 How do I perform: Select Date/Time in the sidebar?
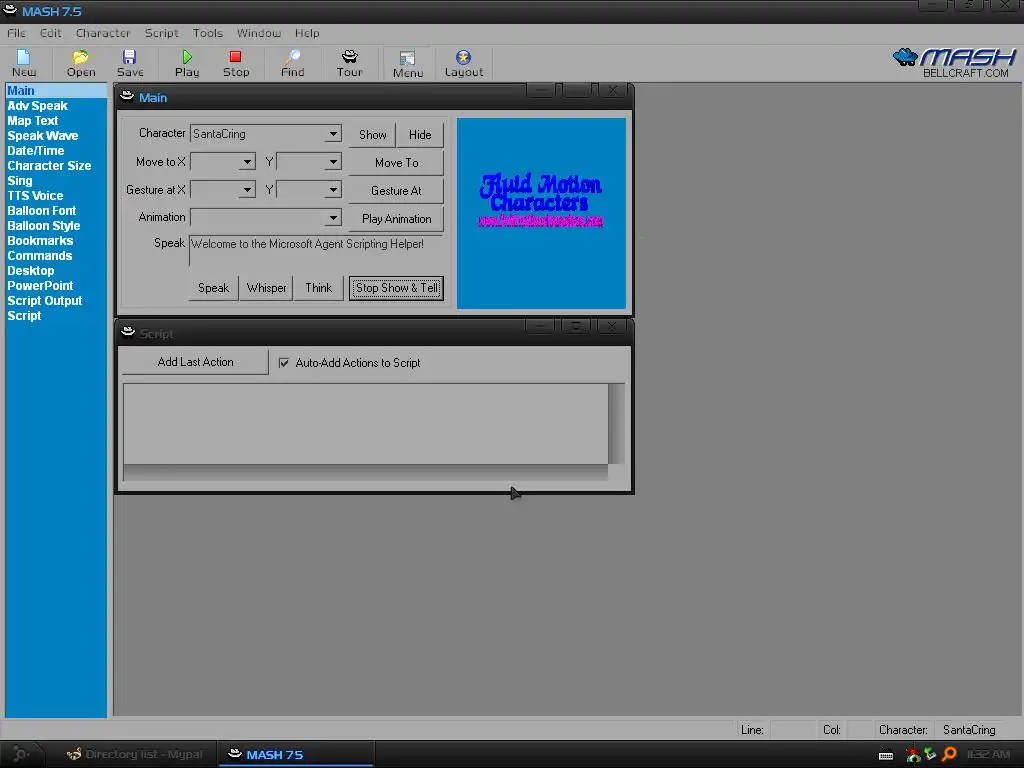click(x=35, y=151)
